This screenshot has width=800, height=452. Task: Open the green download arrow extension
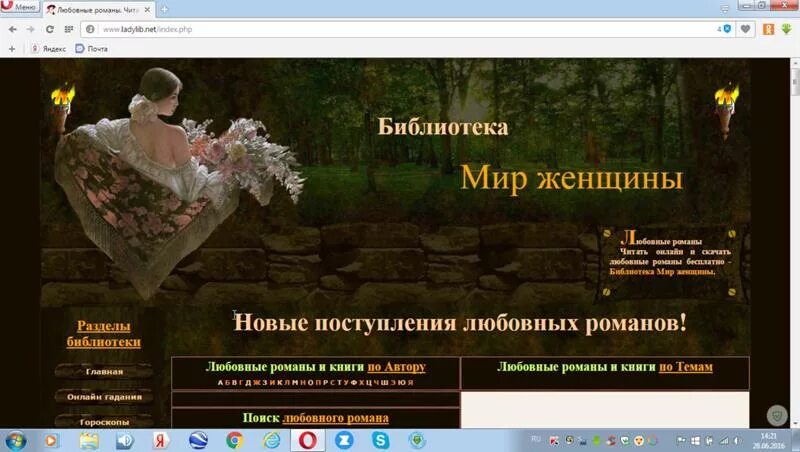786,29
